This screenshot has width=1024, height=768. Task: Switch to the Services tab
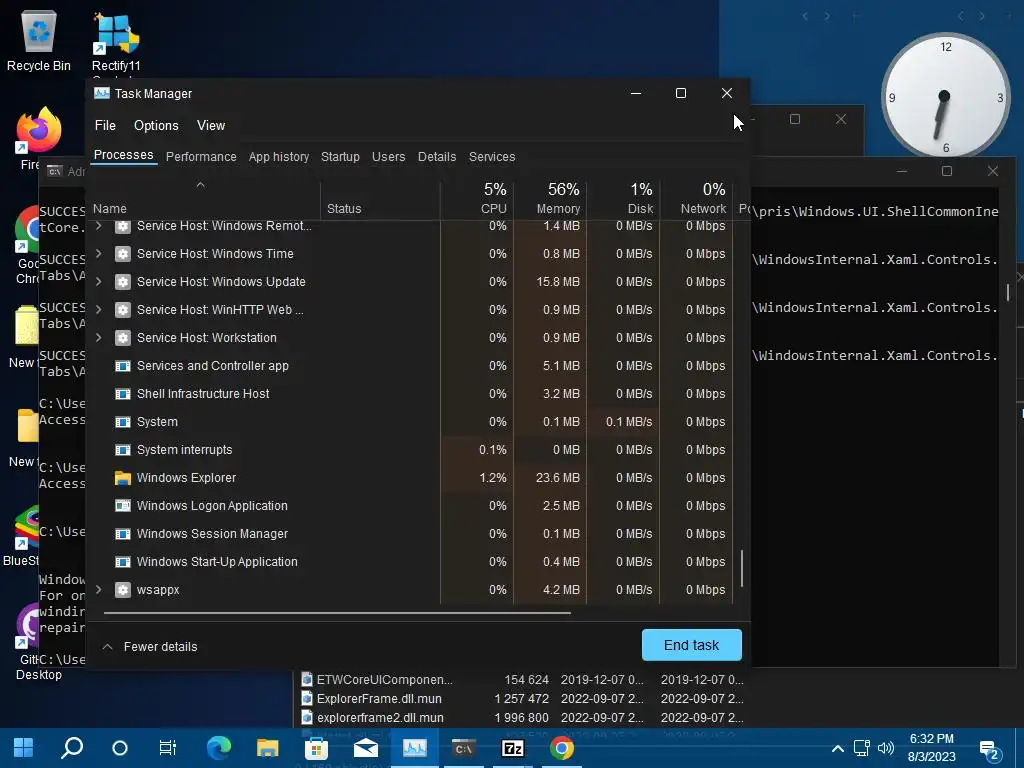click(492, 157)
